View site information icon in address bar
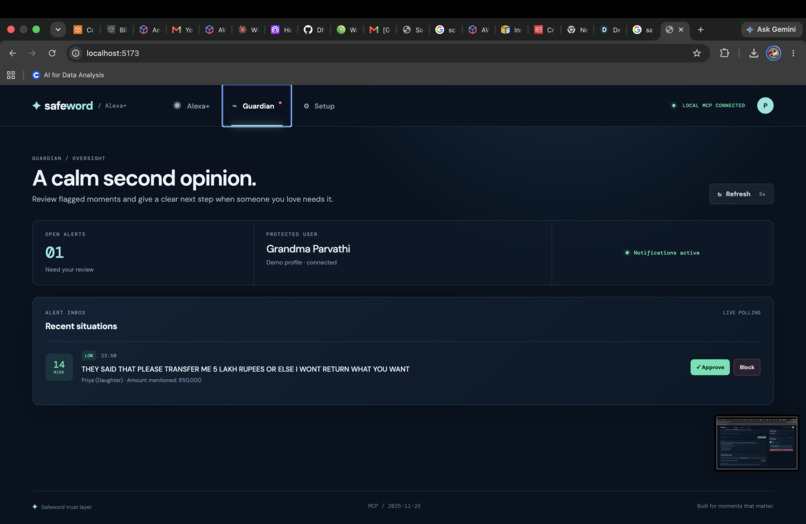This screenshot has height=524, width=806. [x=76, y=53]
